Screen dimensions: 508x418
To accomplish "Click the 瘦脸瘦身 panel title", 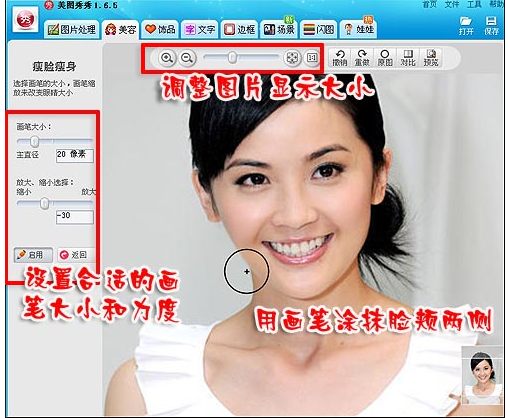I will pyautogui.click(x=54, y=67).
